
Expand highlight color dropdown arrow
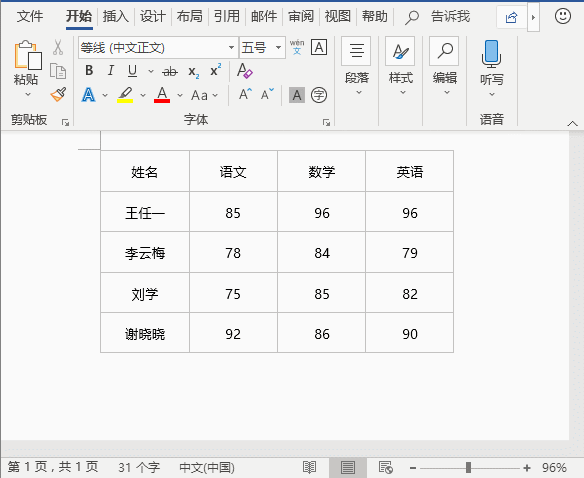point(143,95)
